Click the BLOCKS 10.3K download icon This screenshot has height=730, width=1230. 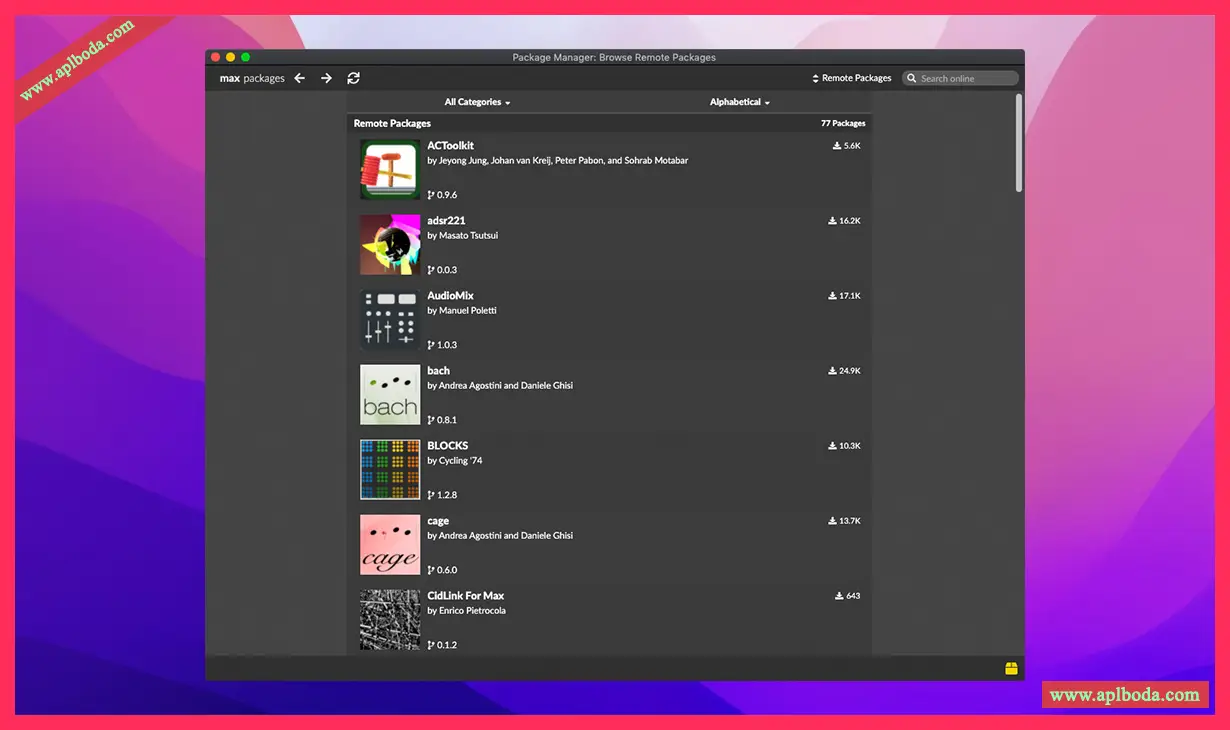[832, 446]
